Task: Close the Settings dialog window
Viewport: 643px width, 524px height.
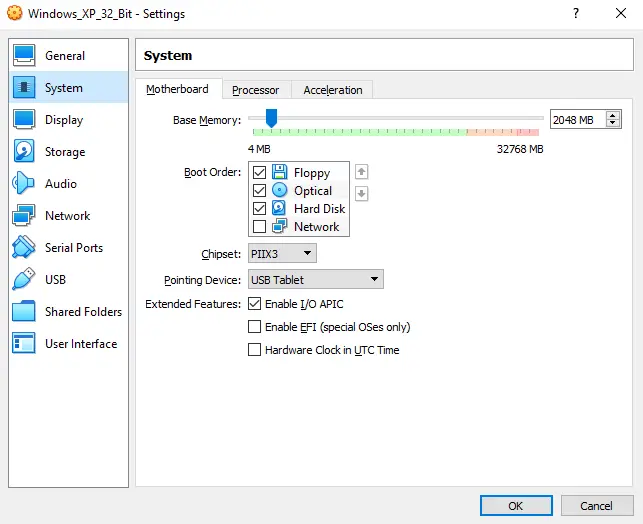Action: click(621, 13)
